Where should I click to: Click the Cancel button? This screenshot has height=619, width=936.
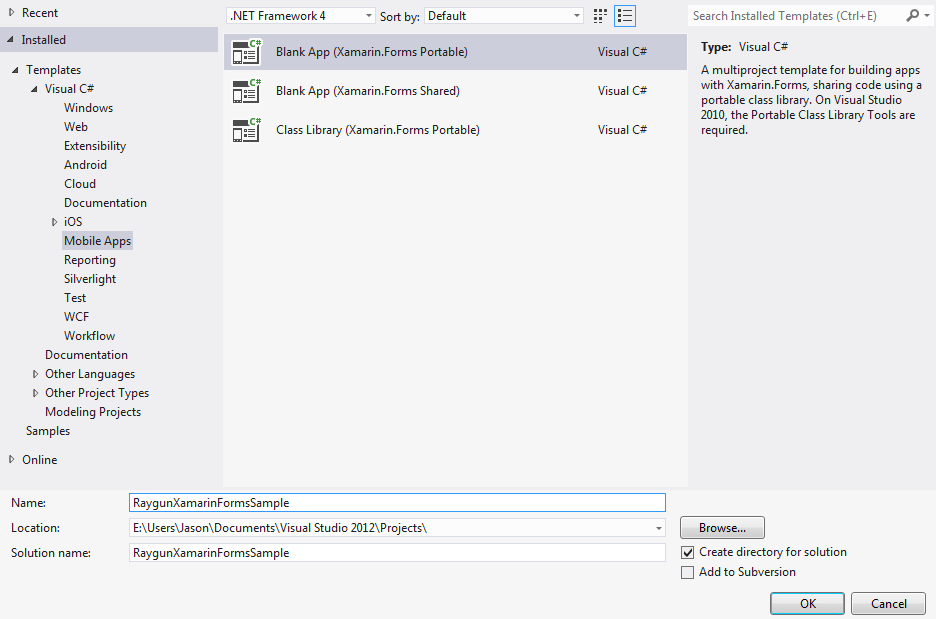pos(888,603)
